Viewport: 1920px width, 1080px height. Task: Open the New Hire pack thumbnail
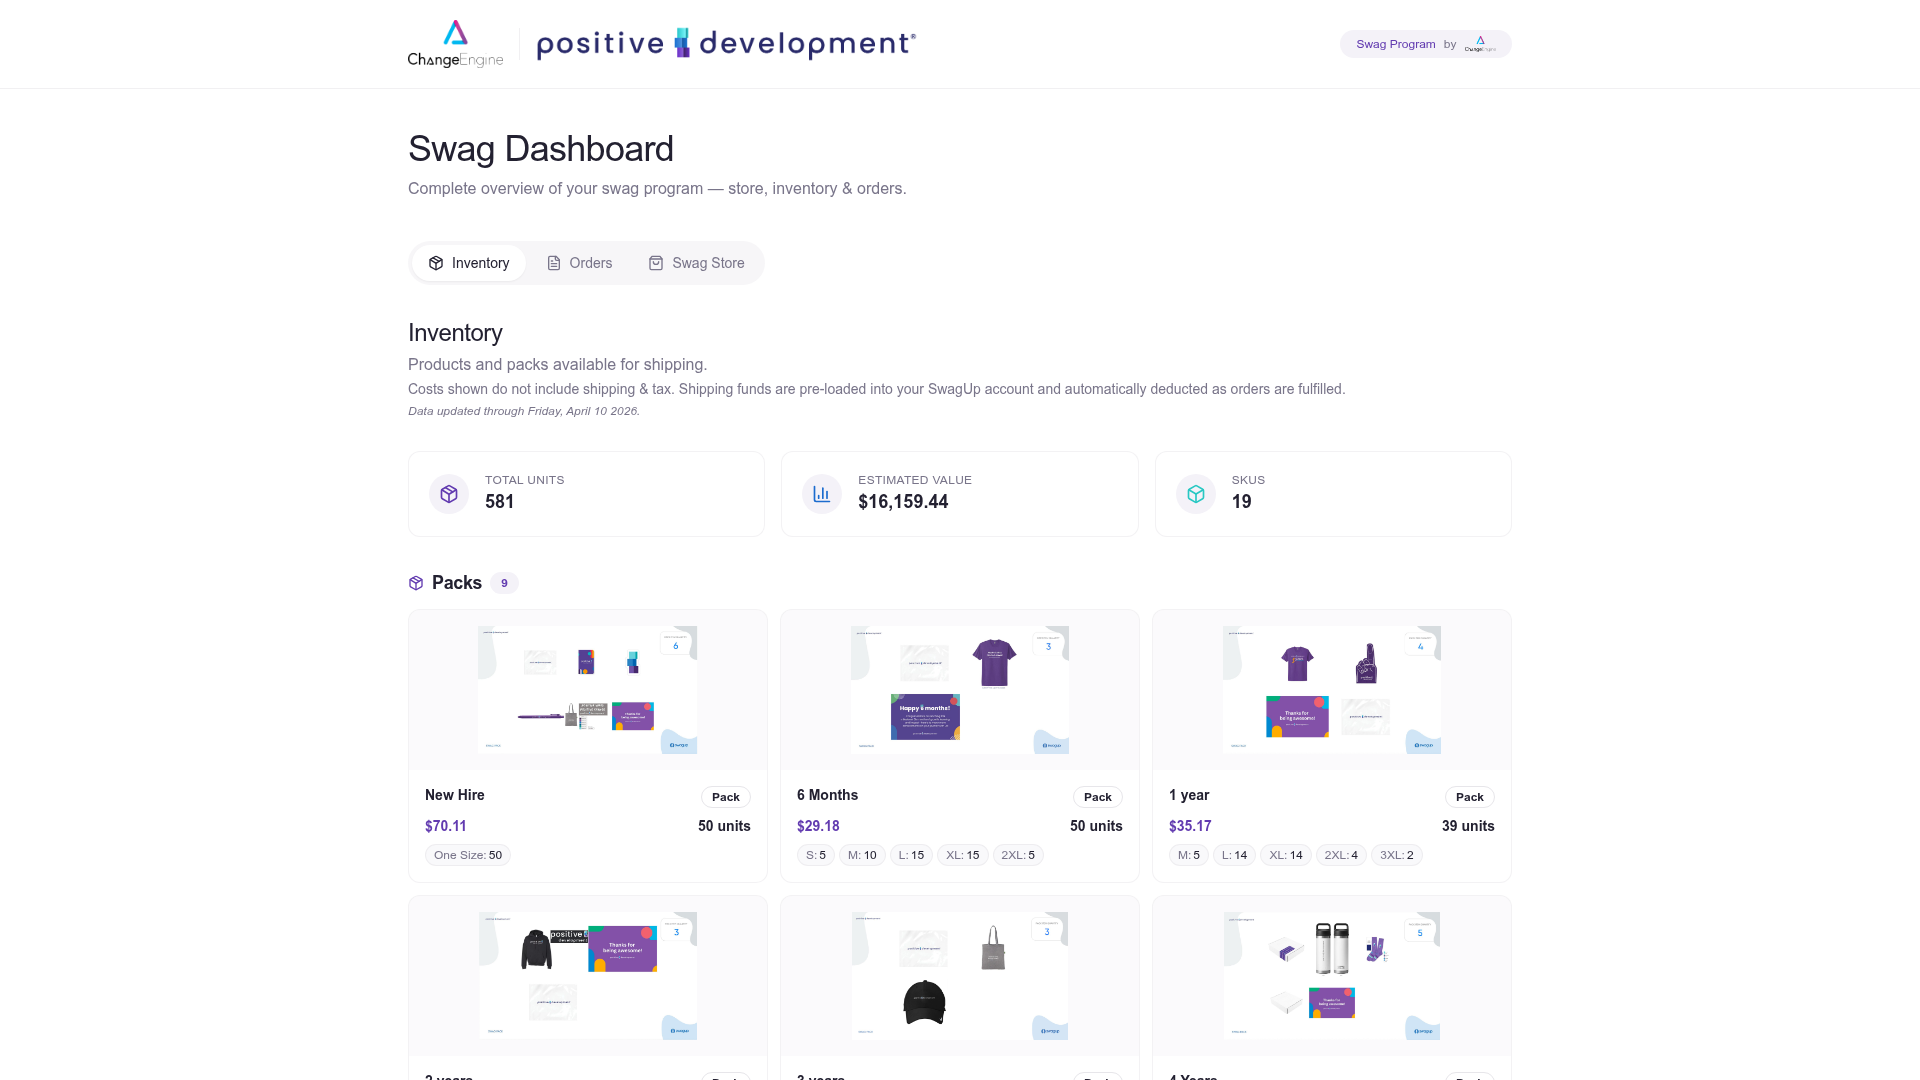pos(588,690)
